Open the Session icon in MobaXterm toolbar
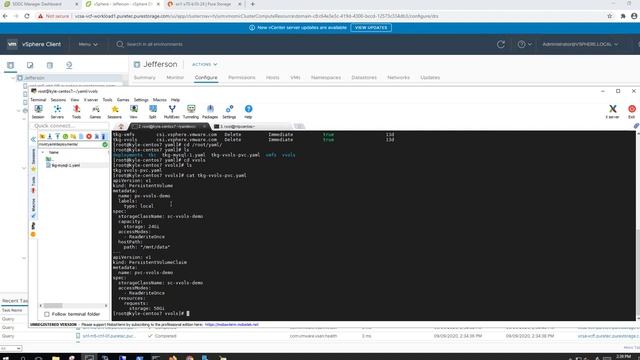The width and height of the screenshot is (640, 360). click(38, 111)
